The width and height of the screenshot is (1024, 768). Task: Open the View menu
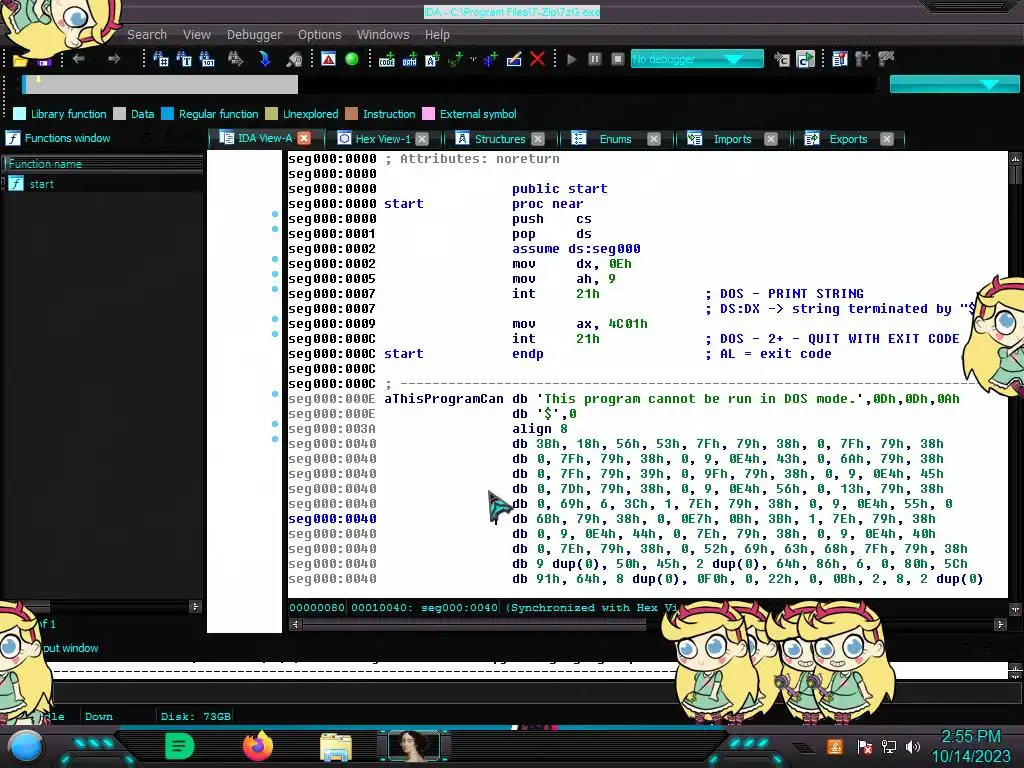point(197,35)
